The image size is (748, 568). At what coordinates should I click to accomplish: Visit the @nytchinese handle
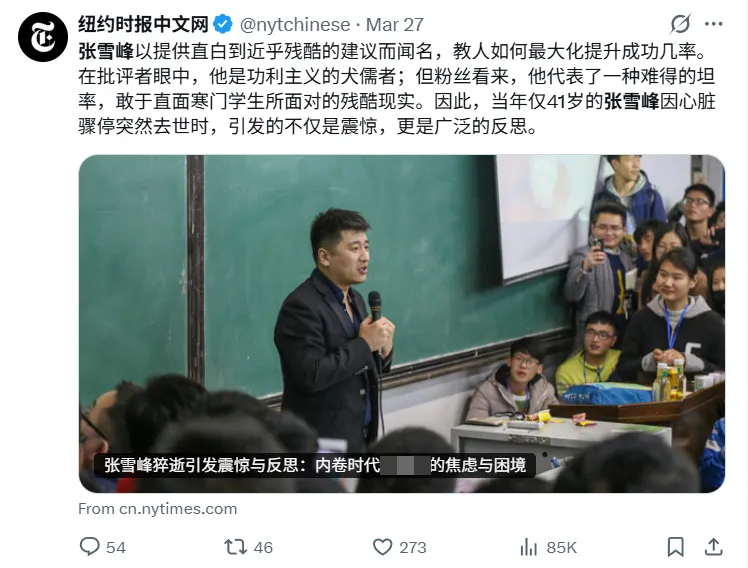click(295, 24)
